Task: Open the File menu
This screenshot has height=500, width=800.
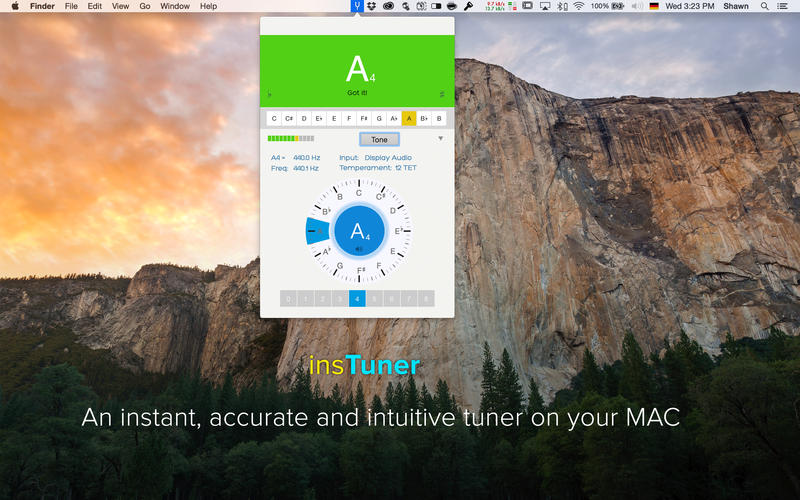Action: coord(71,6)
